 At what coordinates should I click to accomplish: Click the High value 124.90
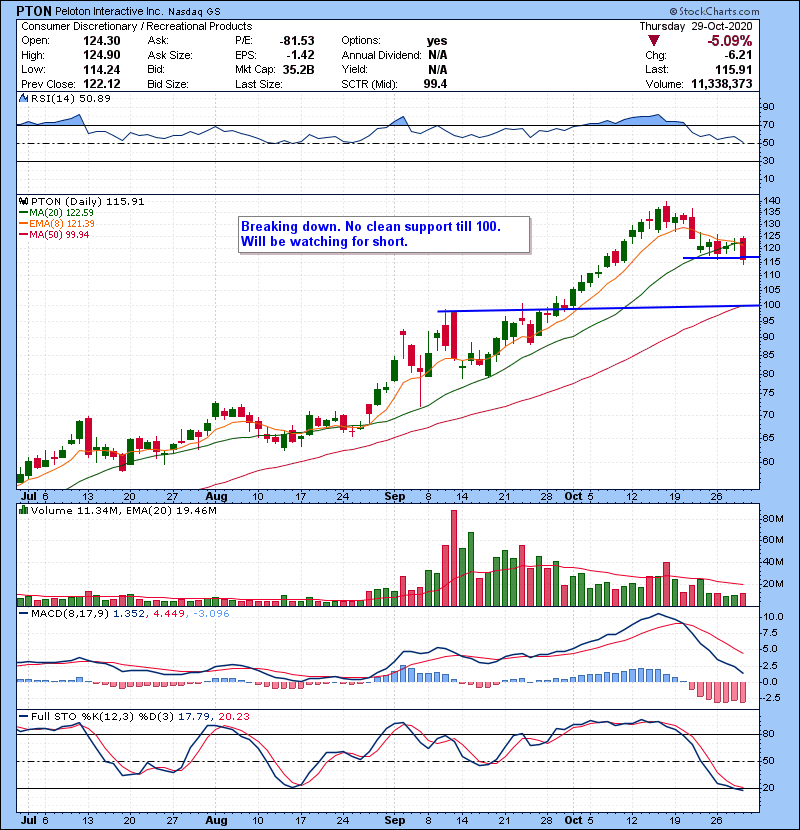(x=102, y=55)
